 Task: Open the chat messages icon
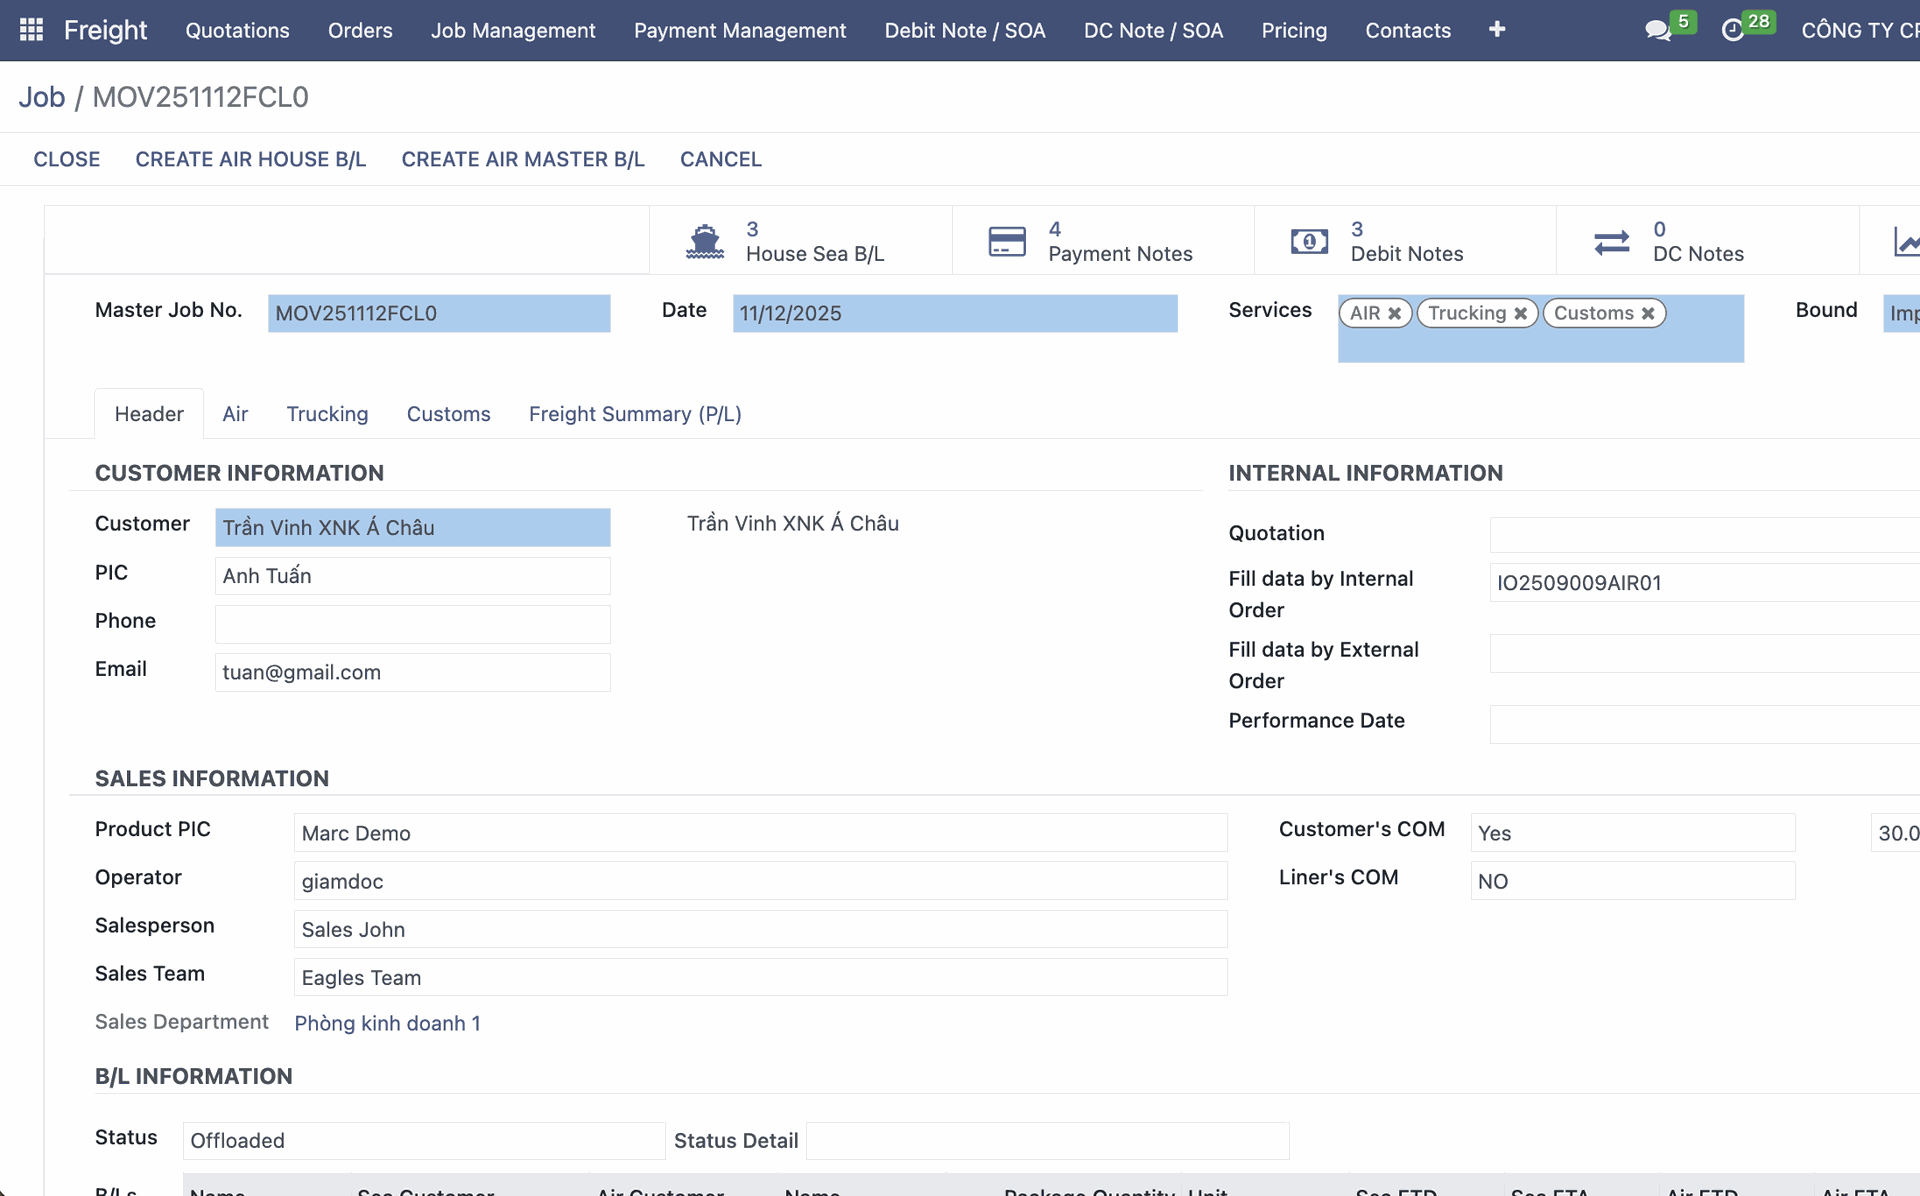pos(1657,30)
